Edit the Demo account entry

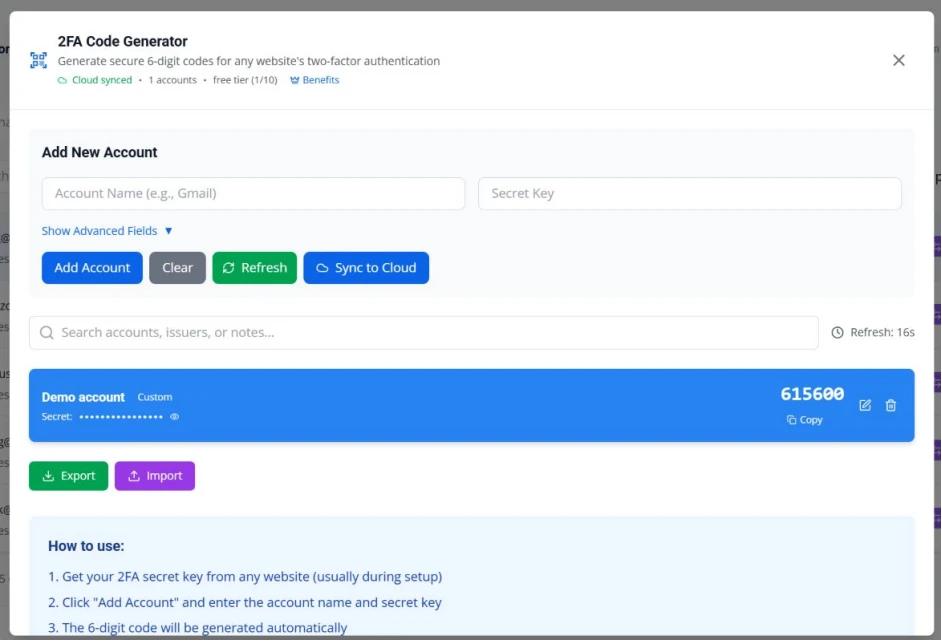click(x=865, y=406)
